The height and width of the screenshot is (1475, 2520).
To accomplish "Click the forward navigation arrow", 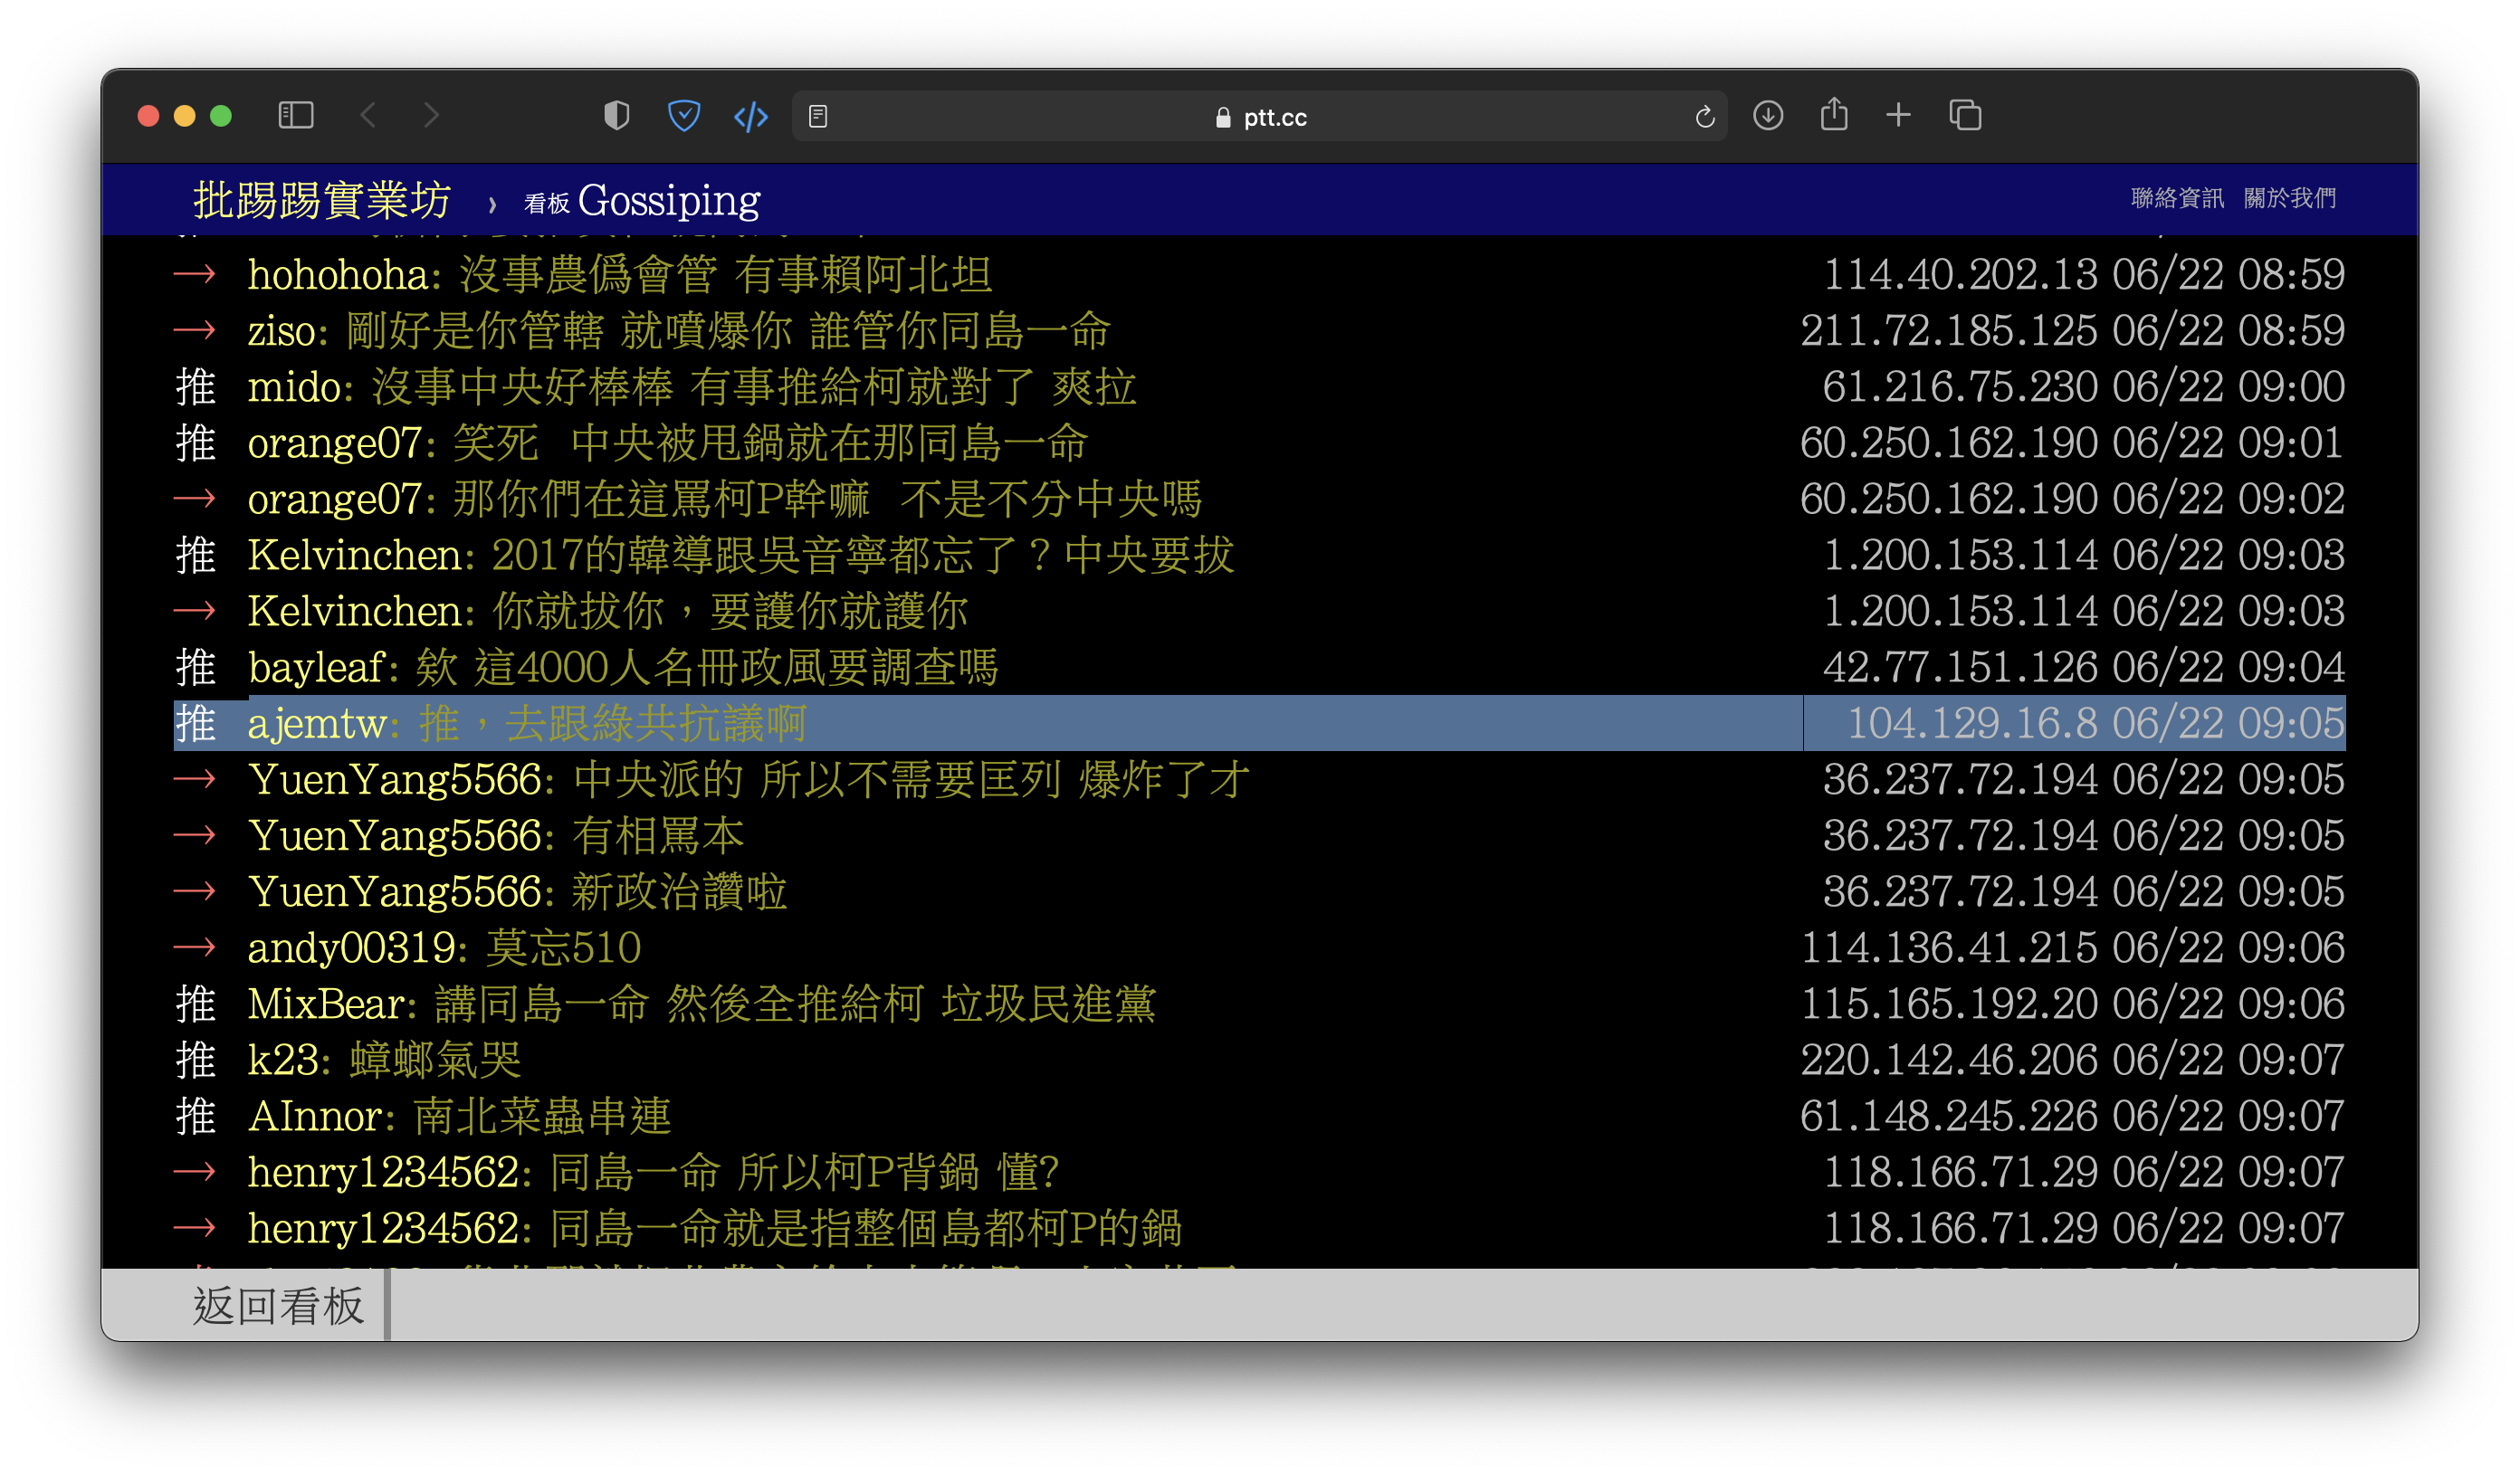I will click(431, 116).
